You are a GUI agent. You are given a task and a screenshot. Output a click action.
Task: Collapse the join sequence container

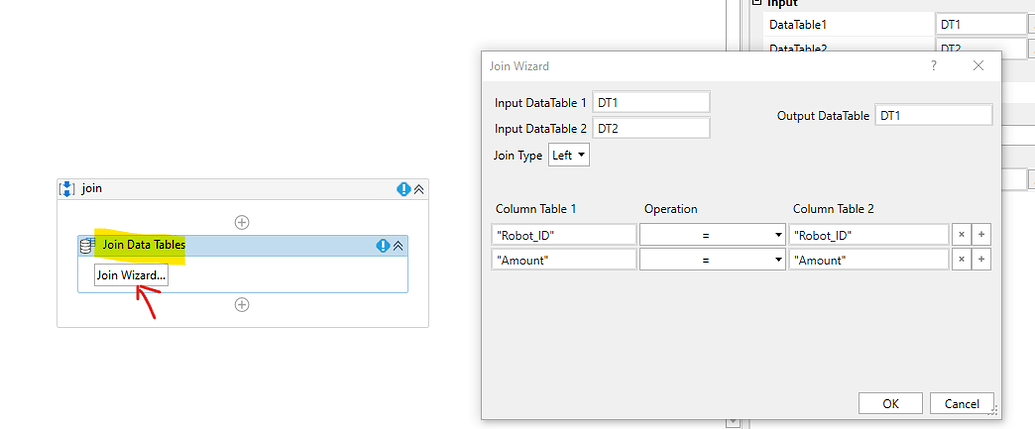(x=419, y=188)
